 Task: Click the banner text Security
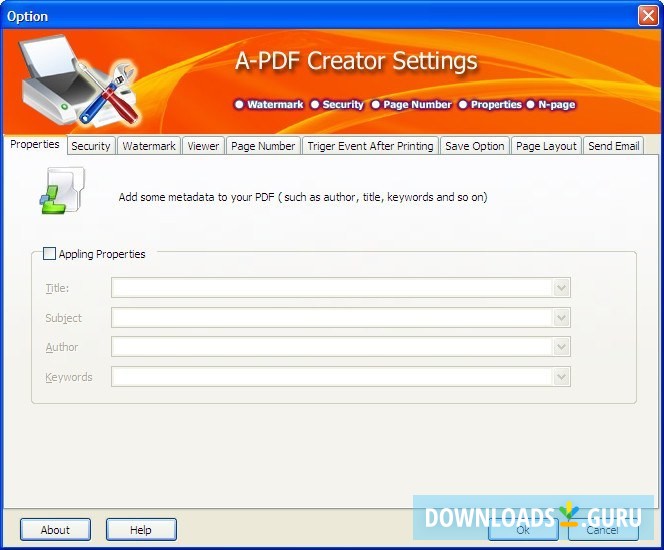[343, 104]
